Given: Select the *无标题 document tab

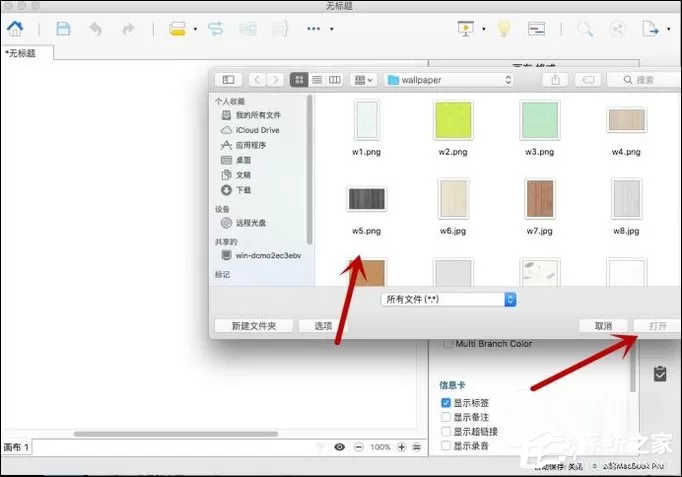Looking at the screenshot, I should (x=27, y=53).
